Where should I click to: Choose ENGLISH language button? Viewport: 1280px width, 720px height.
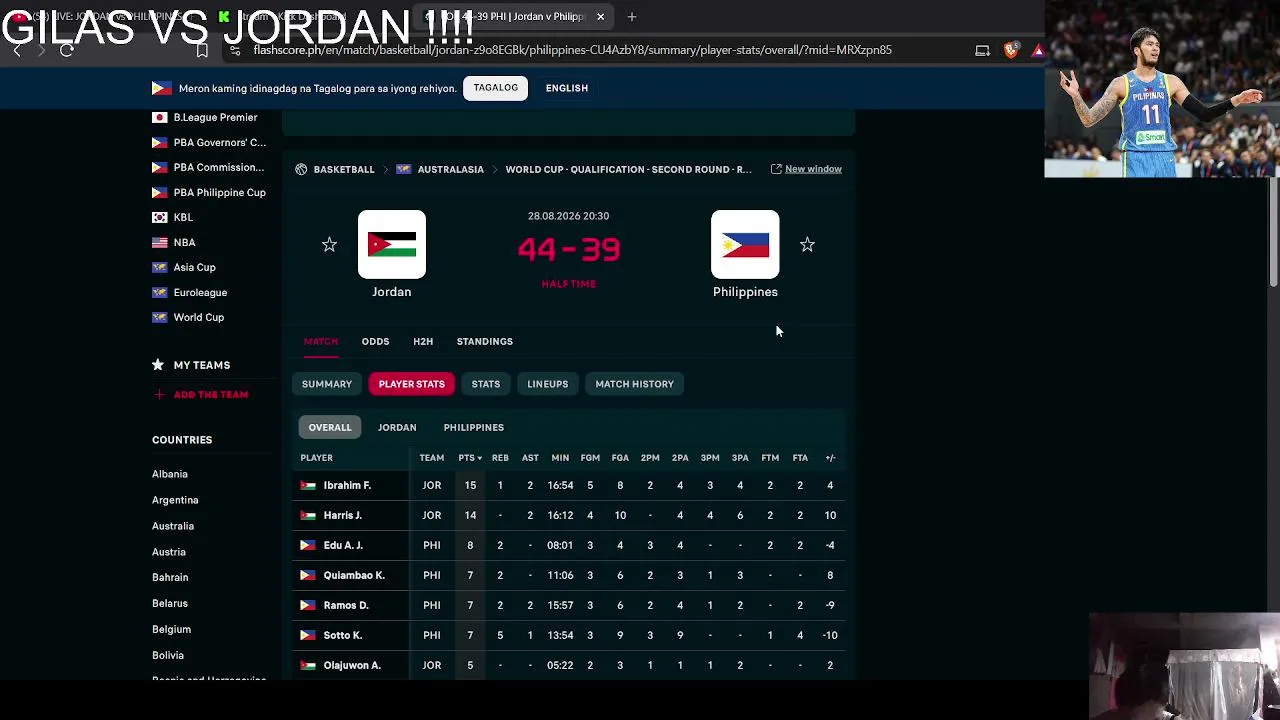coord(567,88)
